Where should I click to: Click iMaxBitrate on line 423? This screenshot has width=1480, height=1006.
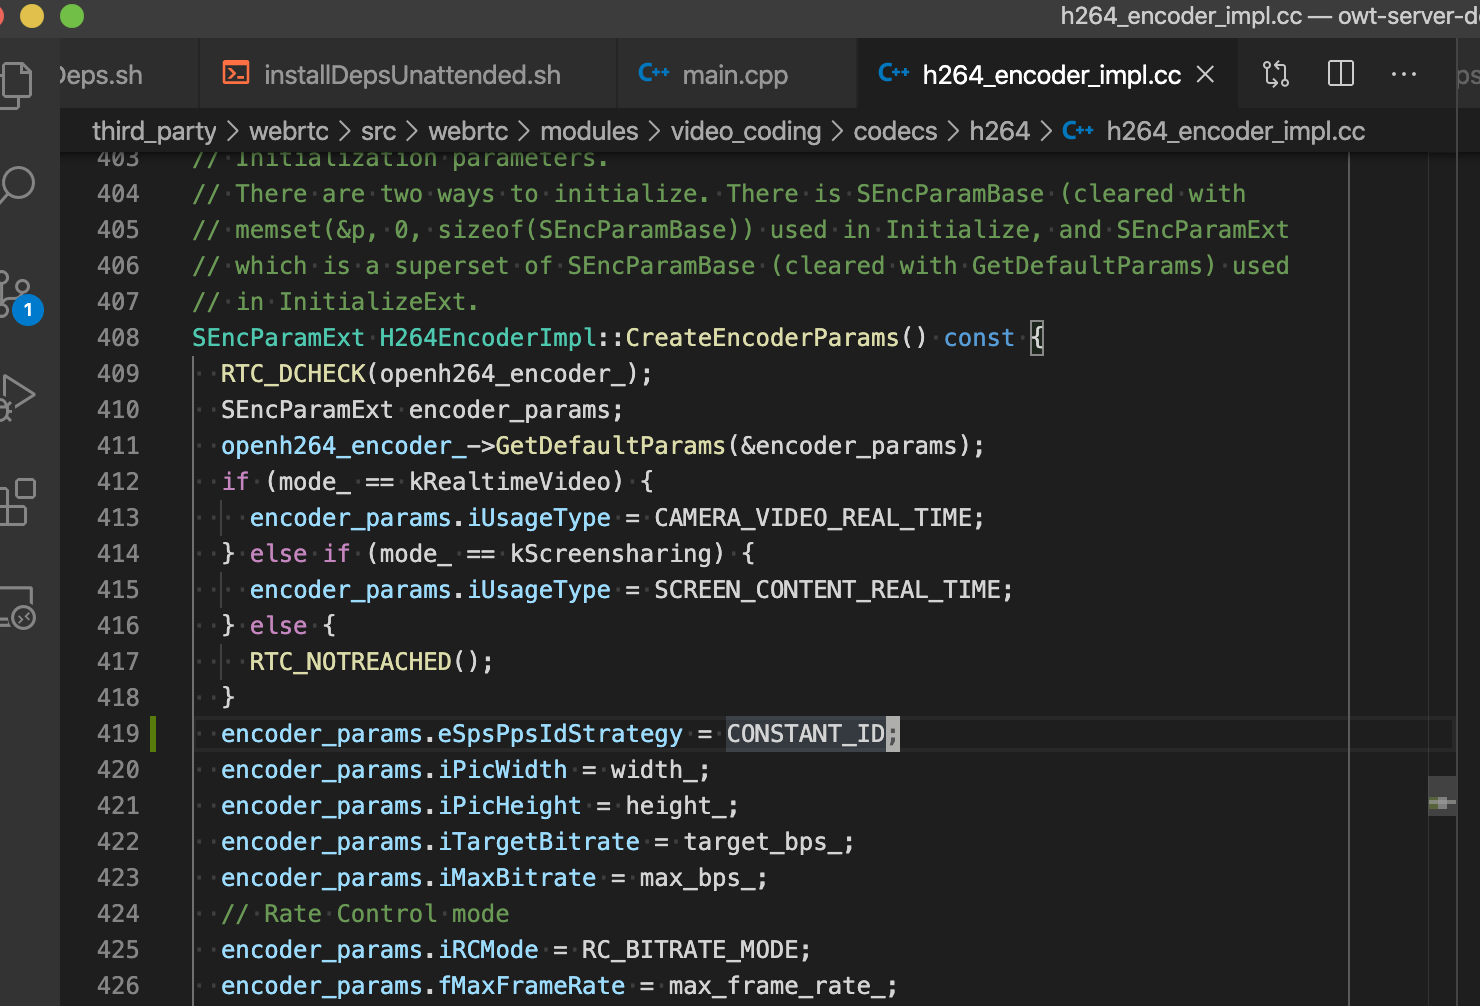tap(517, 878)
